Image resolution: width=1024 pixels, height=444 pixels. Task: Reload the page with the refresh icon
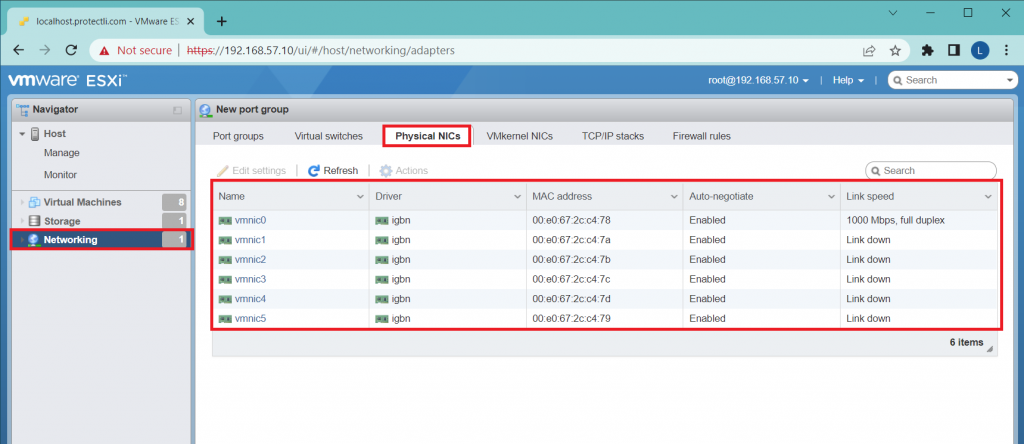72,50
